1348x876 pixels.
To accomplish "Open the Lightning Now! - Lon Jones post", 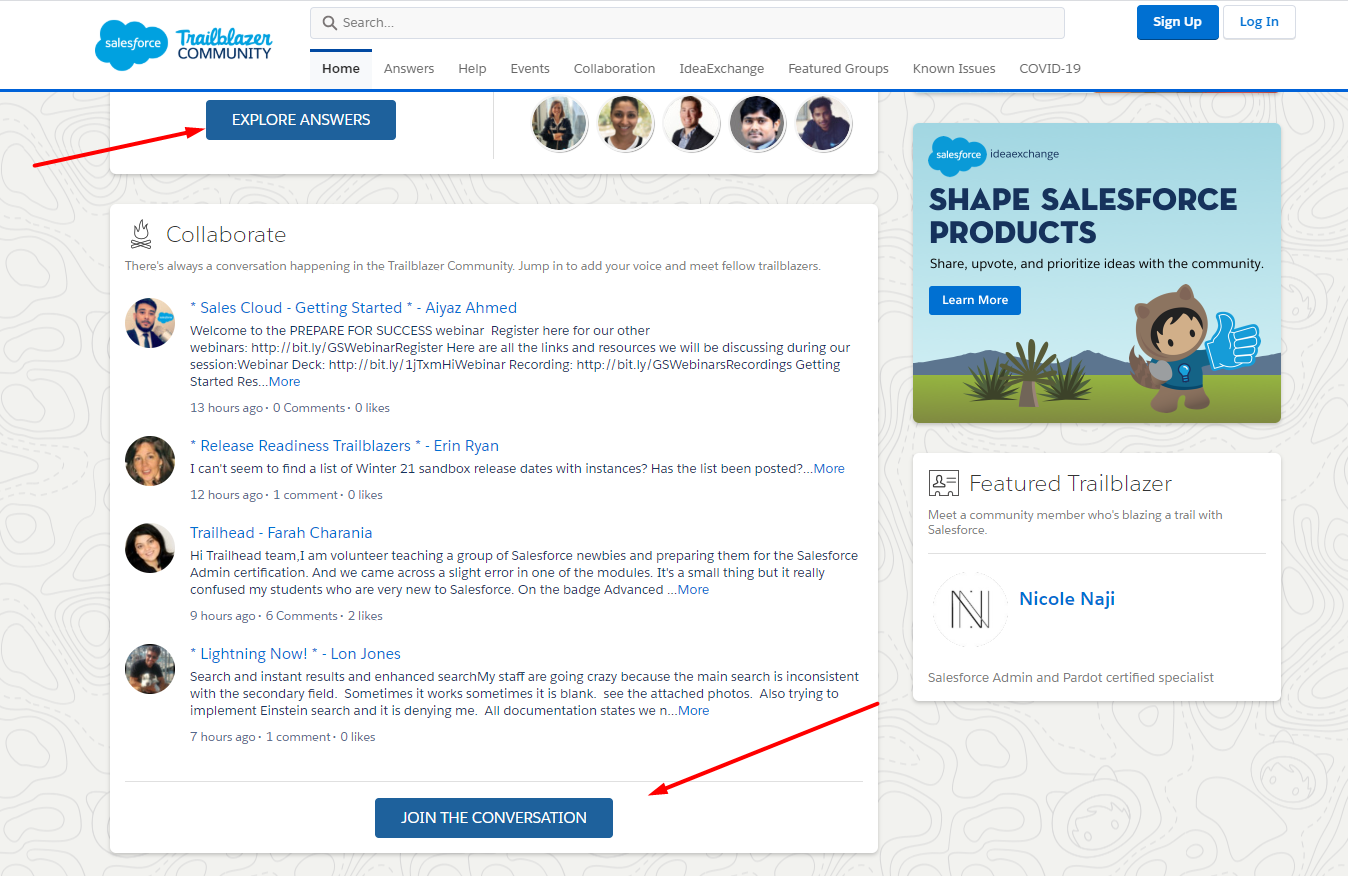I will 295,654.
